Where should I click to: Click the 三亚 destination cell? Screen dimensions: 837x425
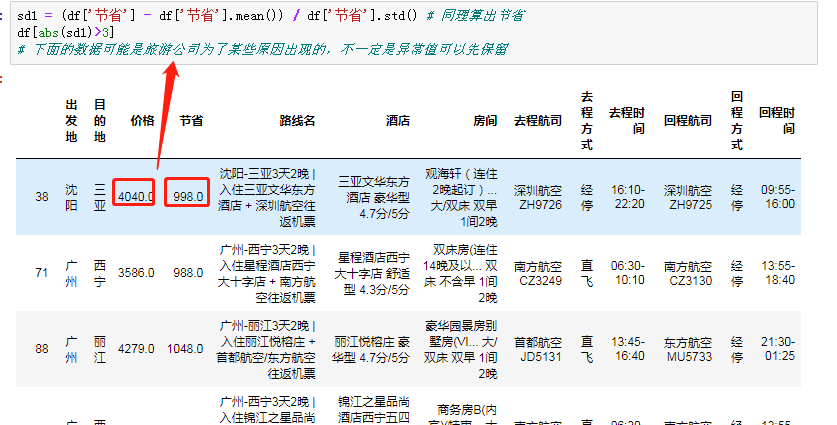100,197
